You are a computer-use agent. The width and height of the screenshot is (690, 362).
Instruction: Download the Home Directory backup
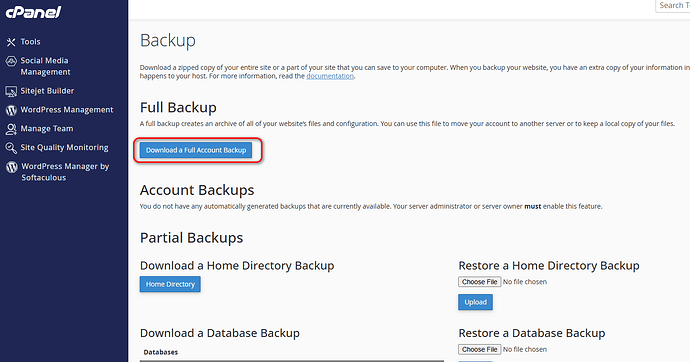pyautogui.click(x=170, y=284)
